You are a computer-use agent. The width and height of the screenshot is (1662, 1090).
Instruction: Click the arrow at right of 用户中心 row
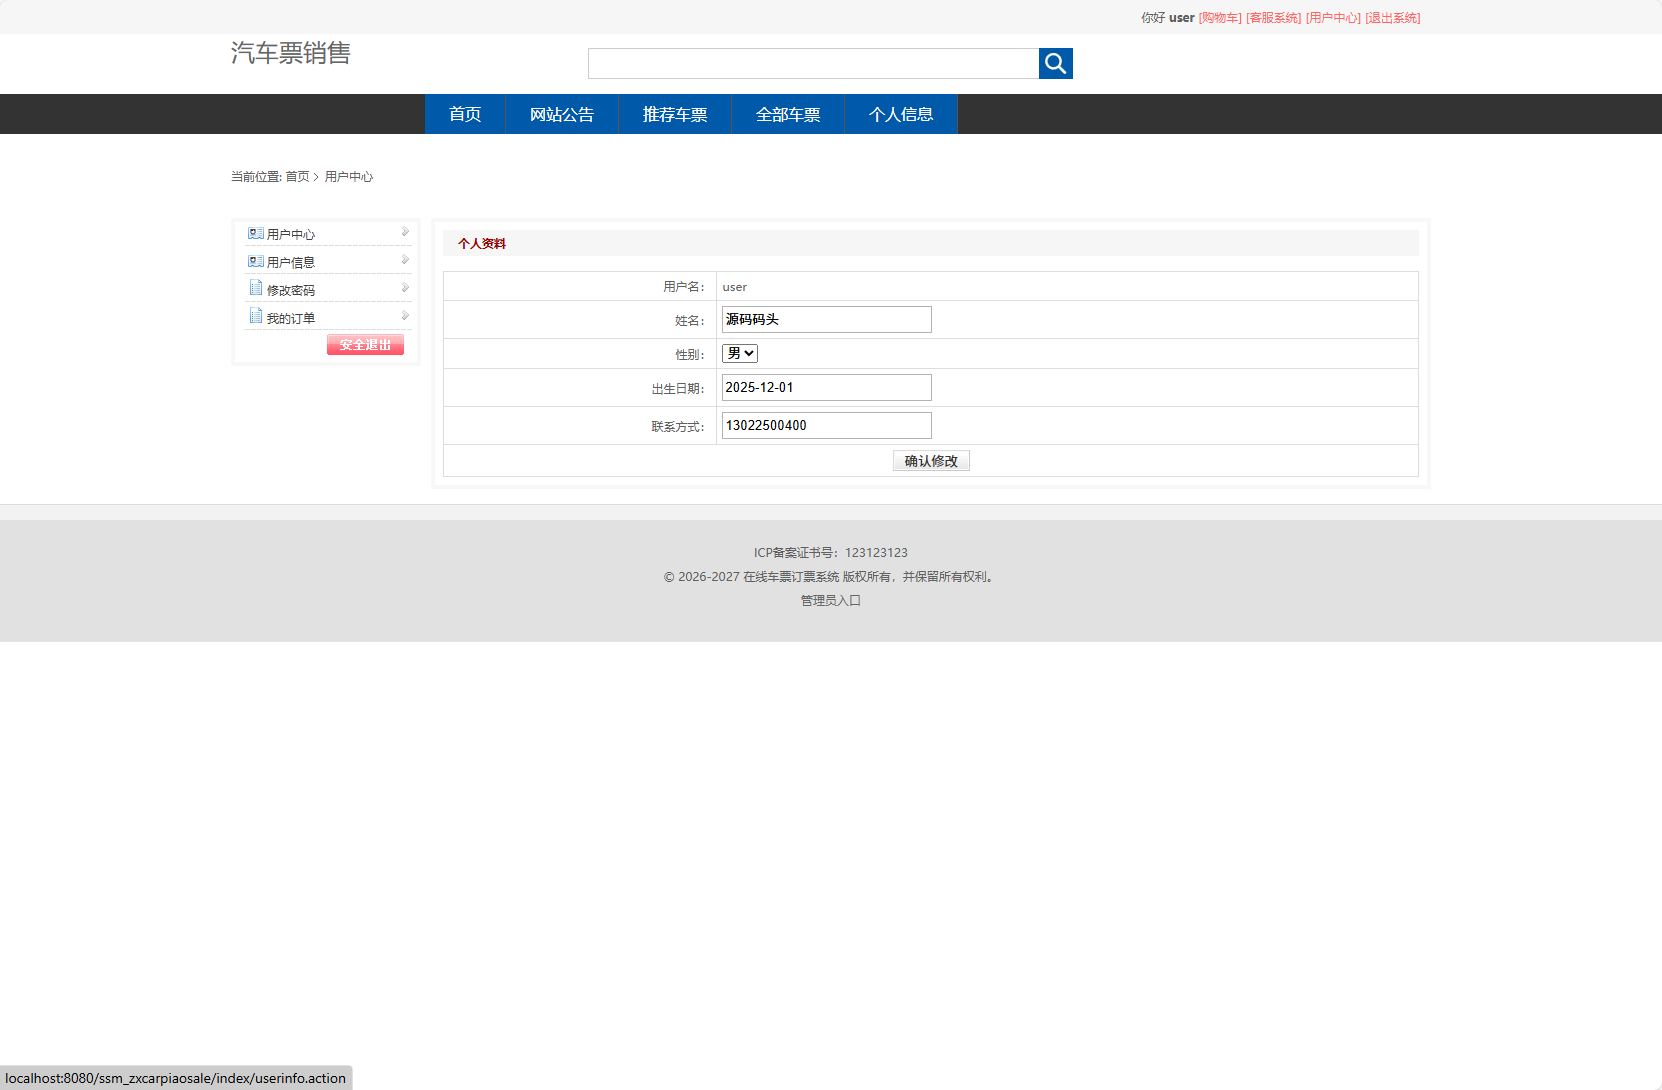coord(405,232)
